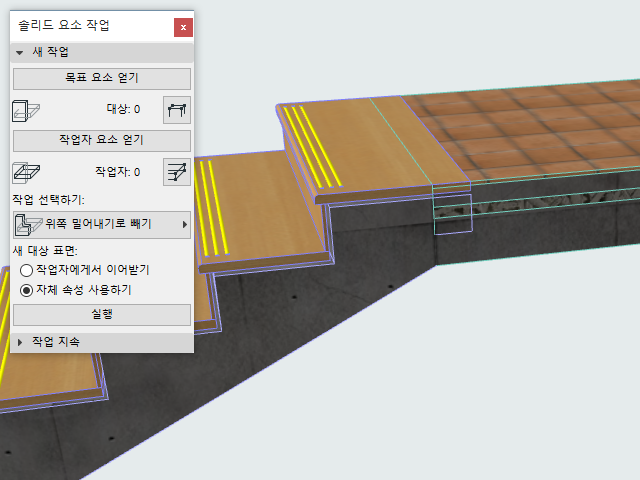Click the 새 대상 표면: label
The image size is (640, 480).
pos(45,250)
